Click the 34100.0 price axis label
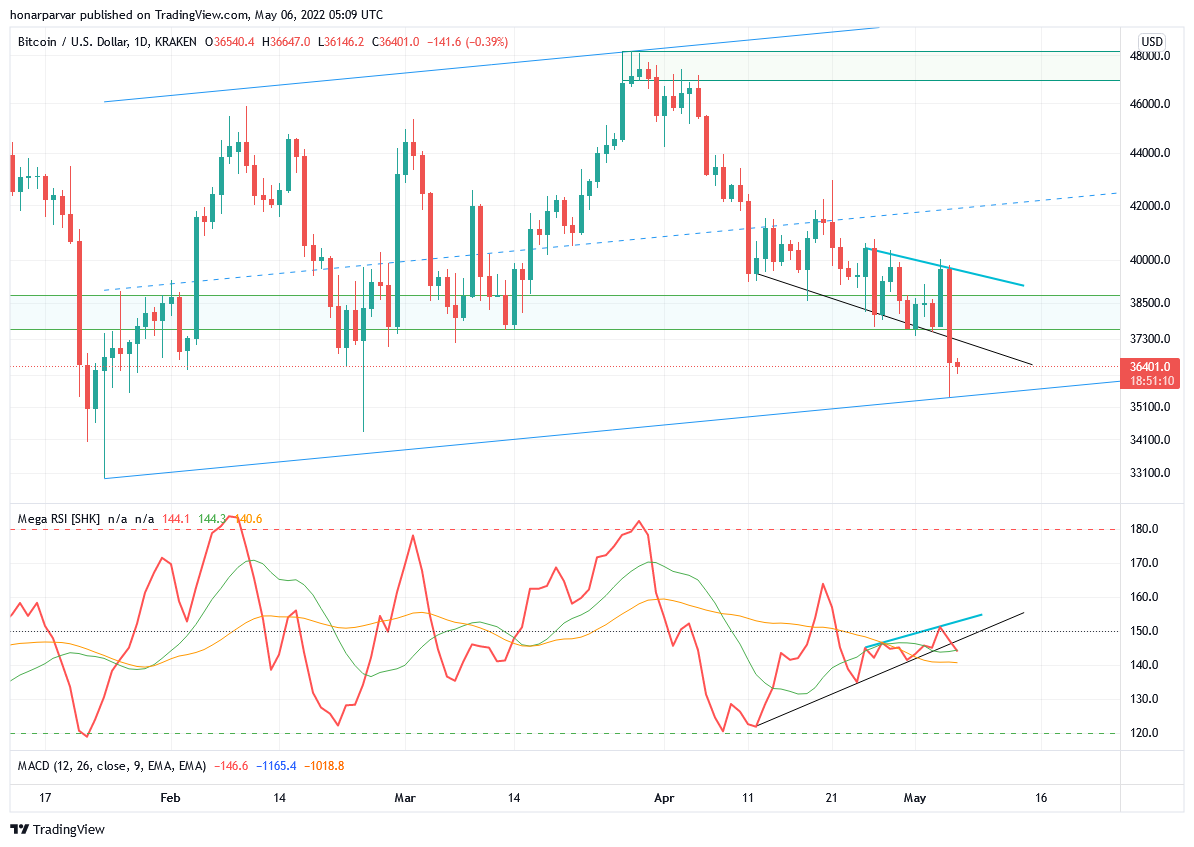This screenshot has width=1194, height=847. [x=1149, y=439]
